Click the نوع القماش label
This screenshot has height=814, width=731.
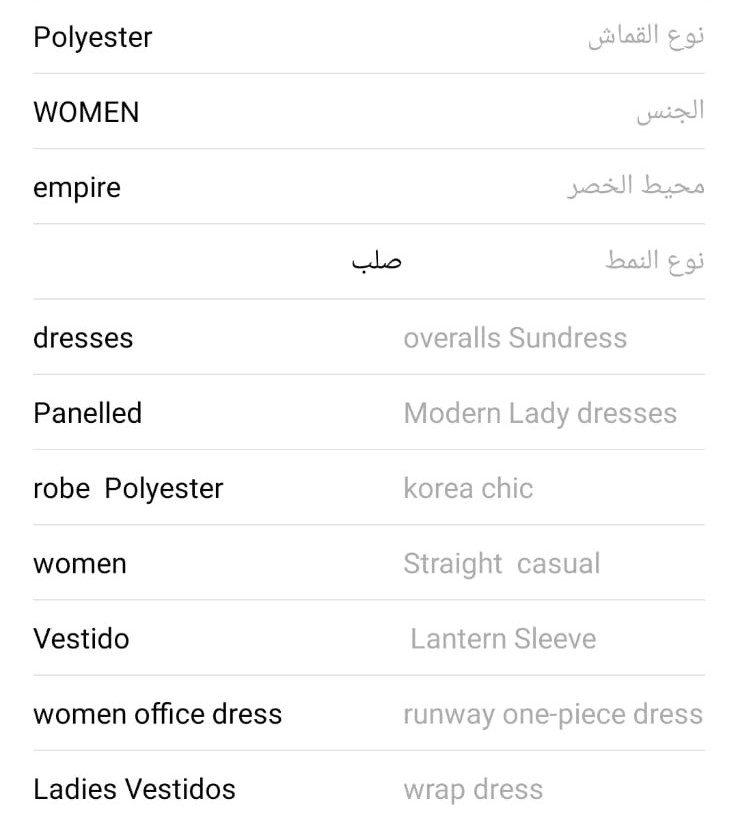645,37
